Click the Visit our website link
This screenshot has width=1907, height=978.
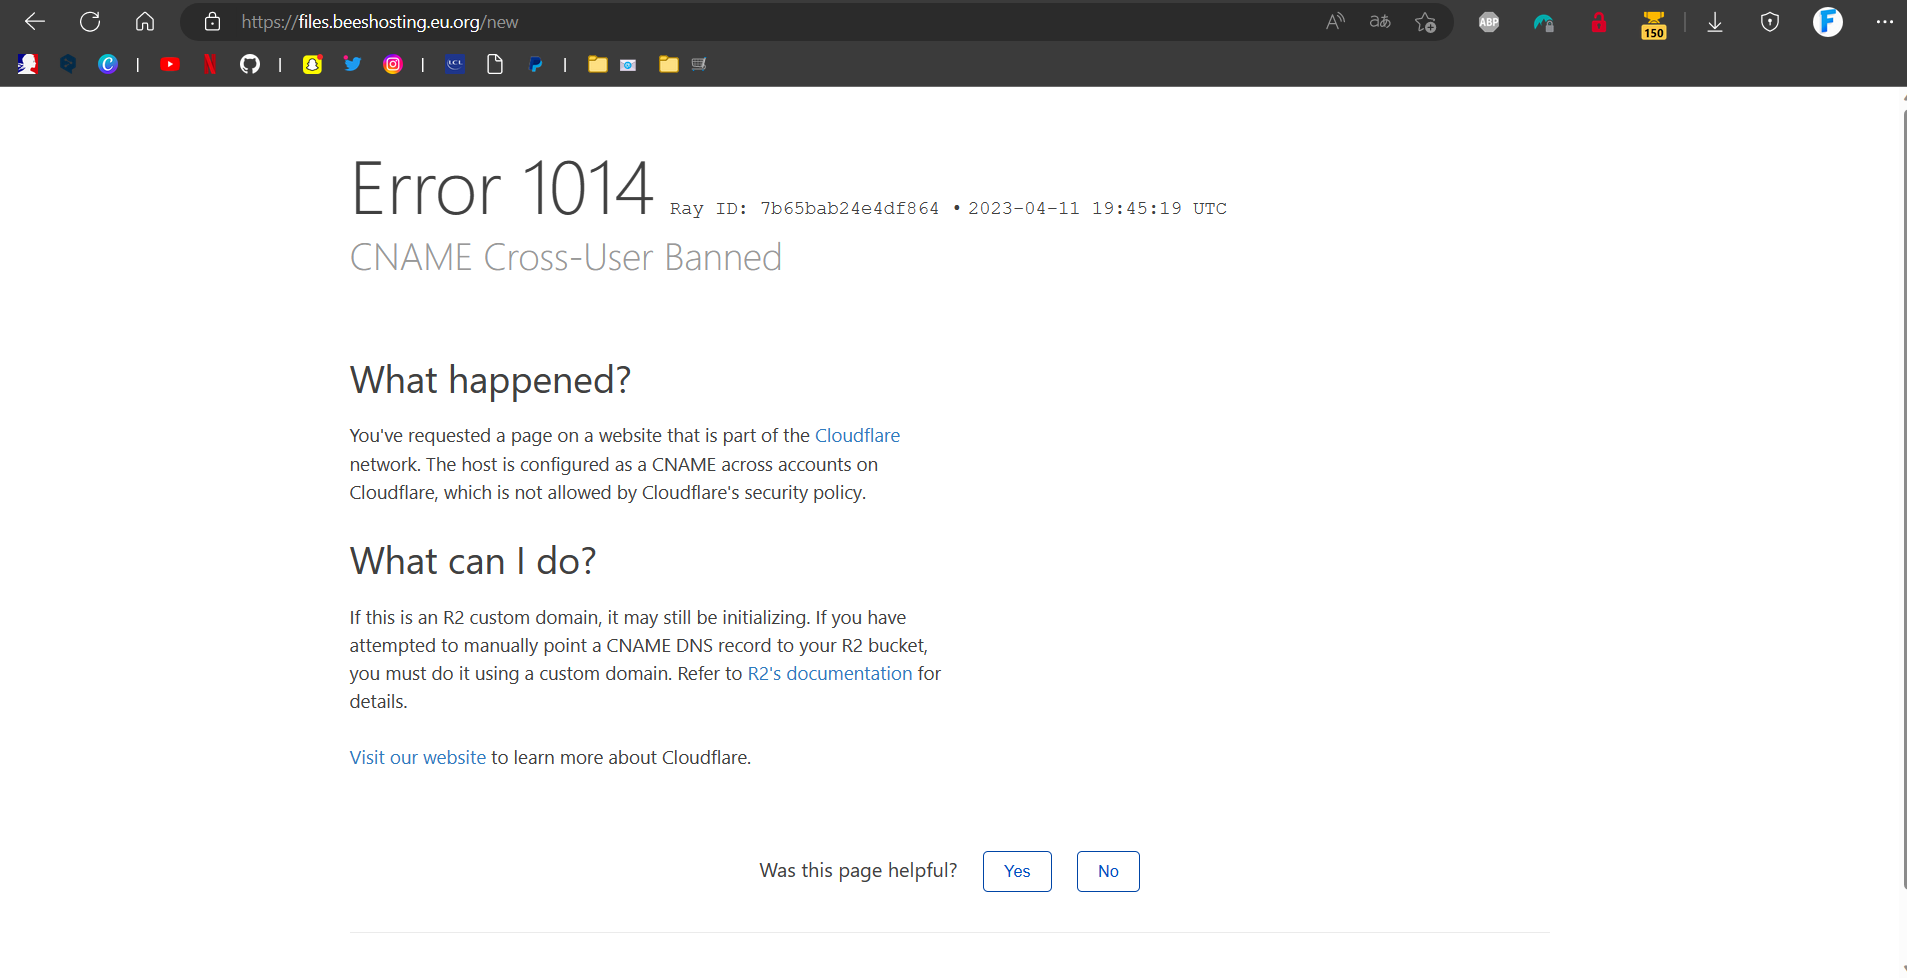[x=418, y=758]
